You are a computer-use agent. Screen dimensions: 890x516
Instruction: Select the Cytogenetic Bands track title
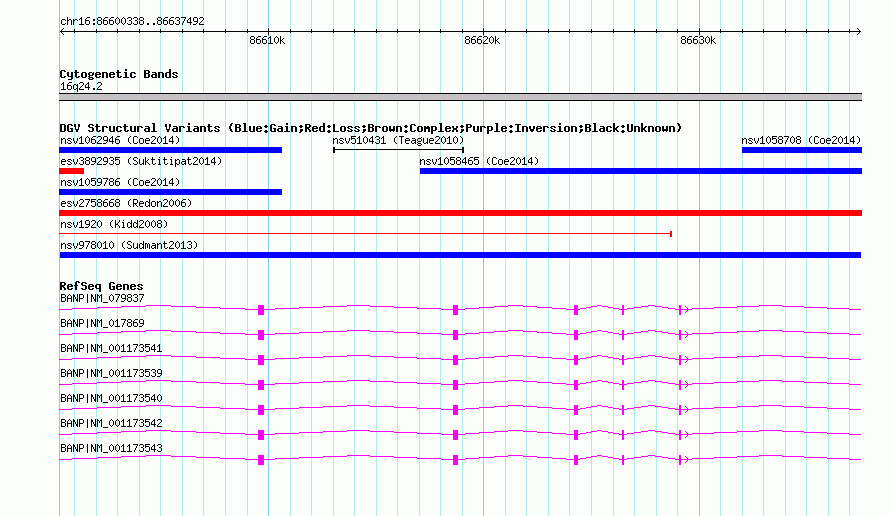tap(119, 74)
